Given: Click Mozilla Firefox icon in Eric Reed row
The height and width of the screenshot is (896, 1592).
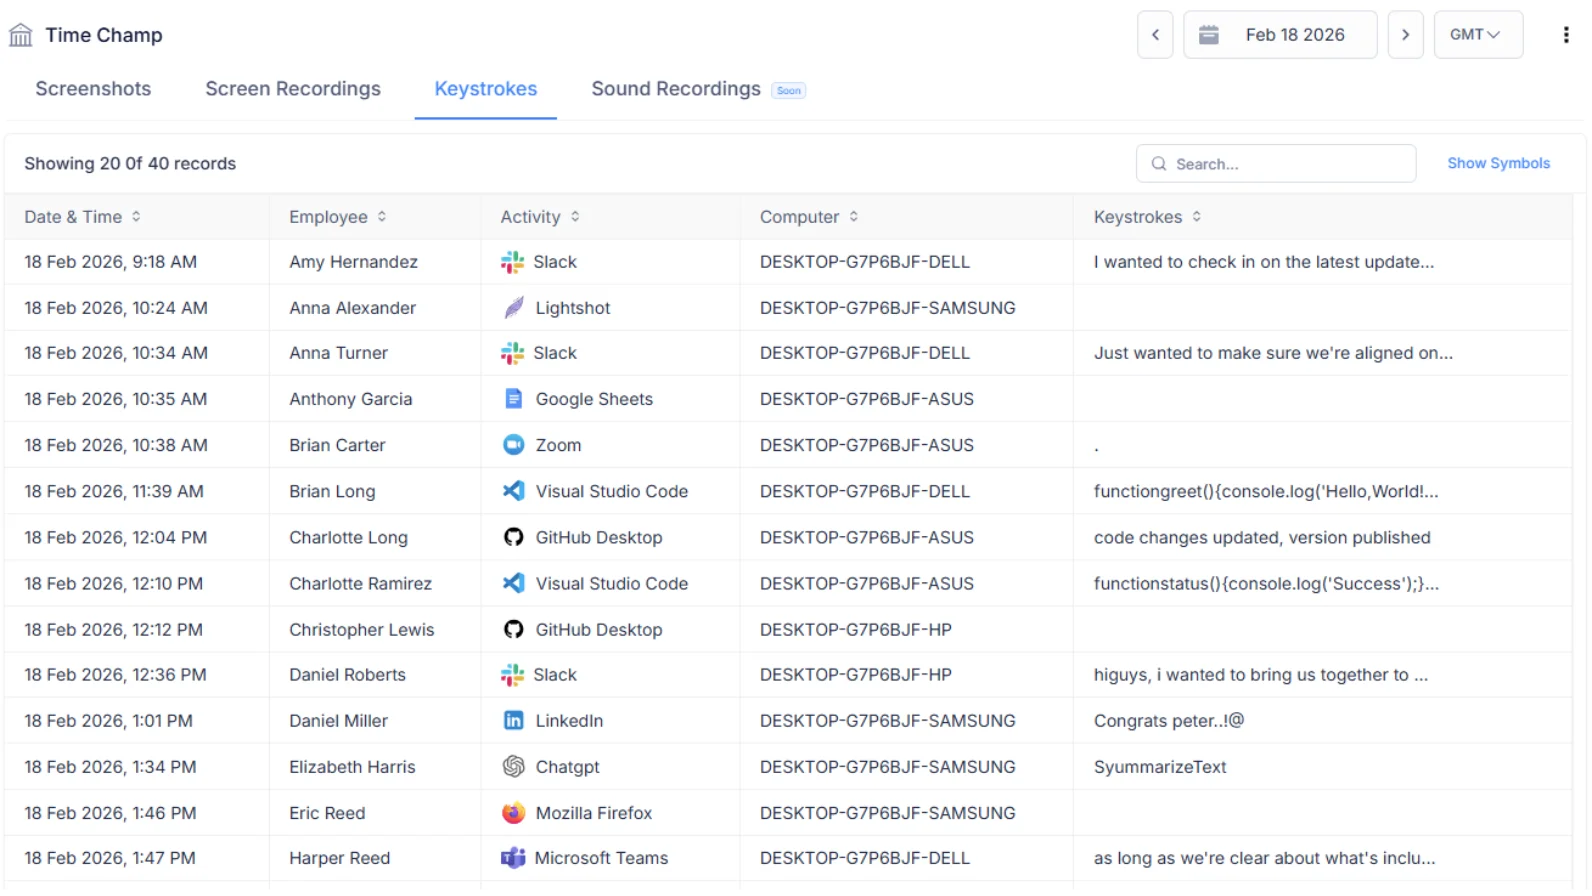Looking at the screenshot, I should click(x=513, y=813).
